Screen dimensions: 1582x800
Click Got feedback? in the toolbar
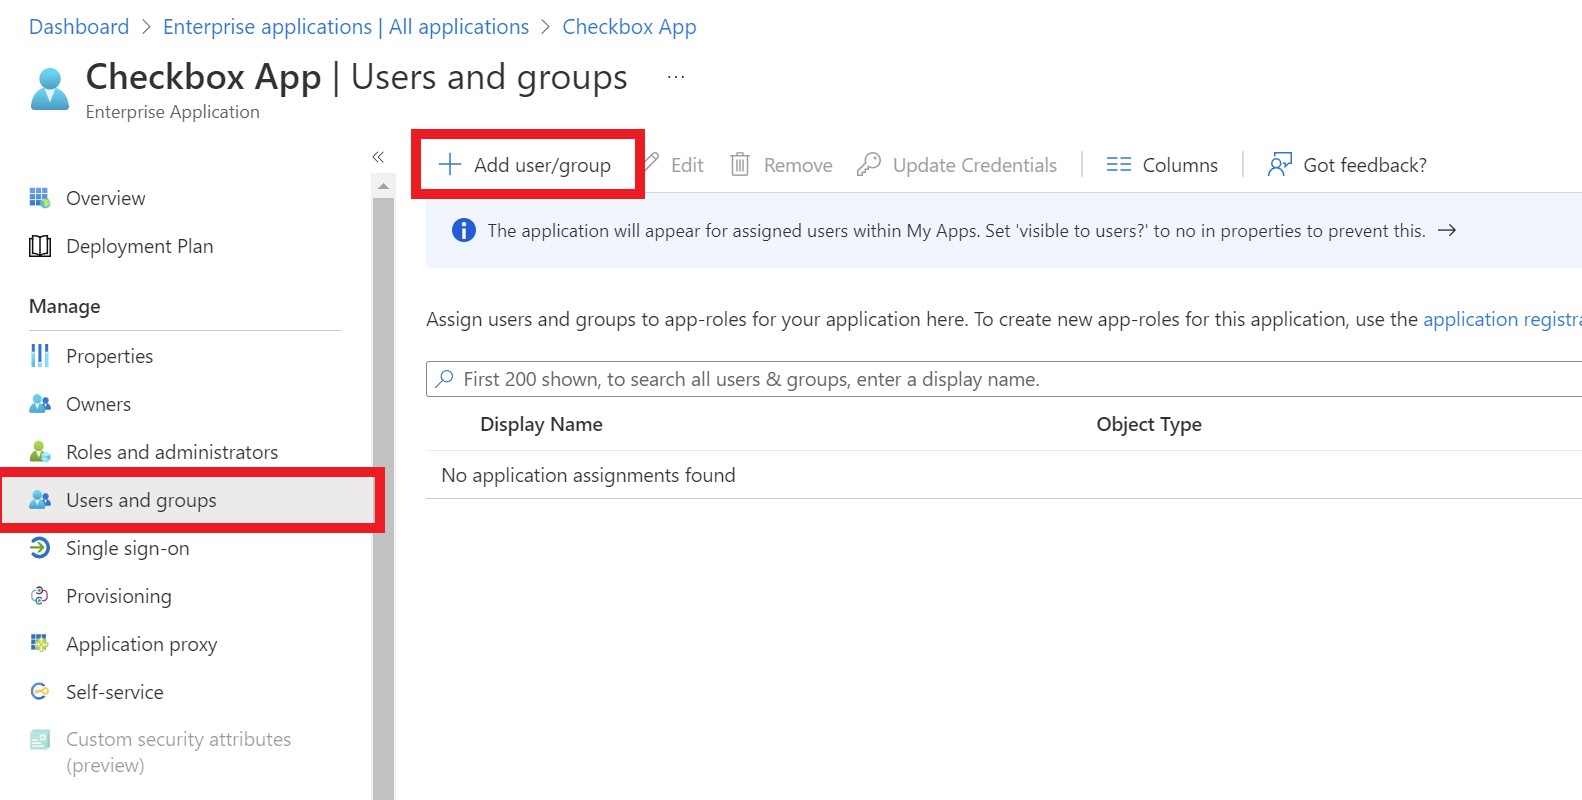coord(1348,165)
